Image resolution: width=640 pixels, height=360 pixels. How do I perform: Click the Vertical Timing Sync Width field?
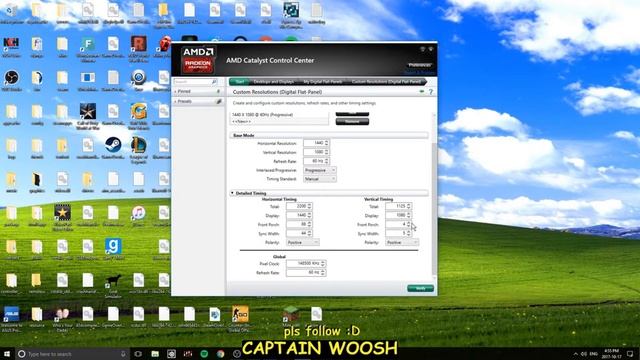point(398,233)
